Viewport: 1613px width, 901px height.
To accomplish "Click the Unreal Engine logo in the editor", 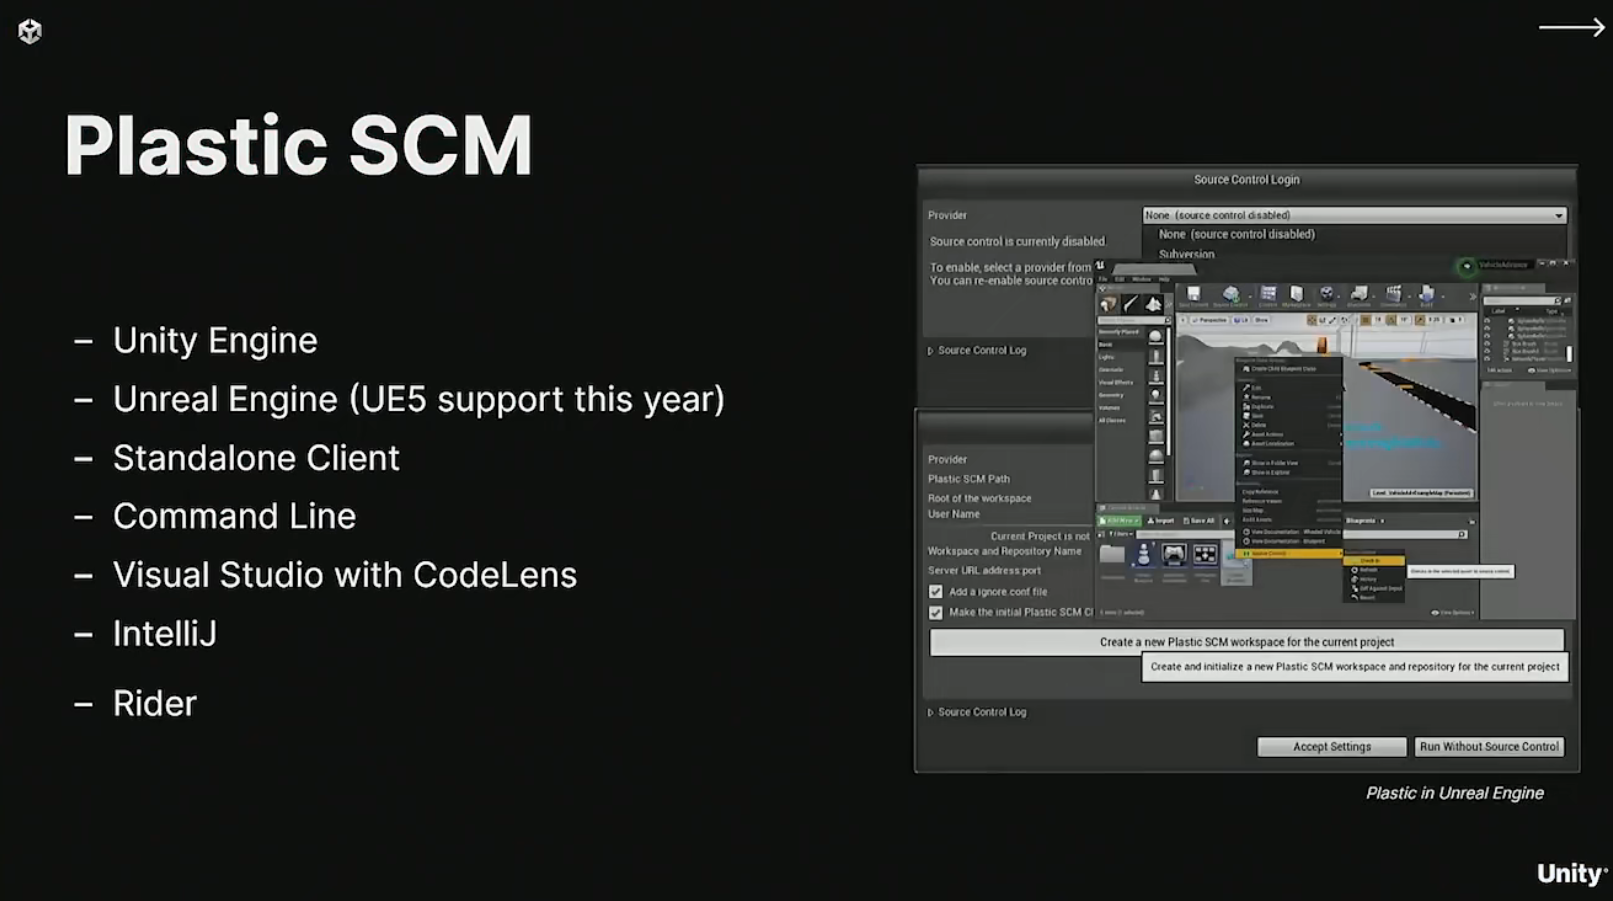I will 1100,265.
